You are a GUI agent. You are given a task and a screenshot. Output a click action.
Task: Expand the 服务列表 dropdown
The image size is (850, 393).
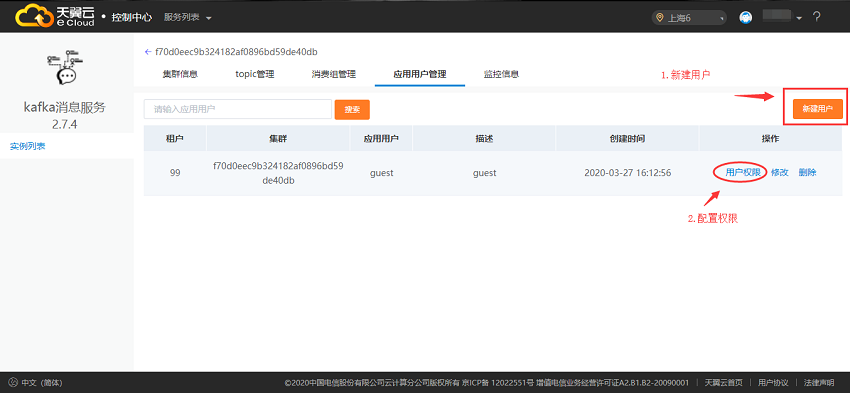pos(188,17)
